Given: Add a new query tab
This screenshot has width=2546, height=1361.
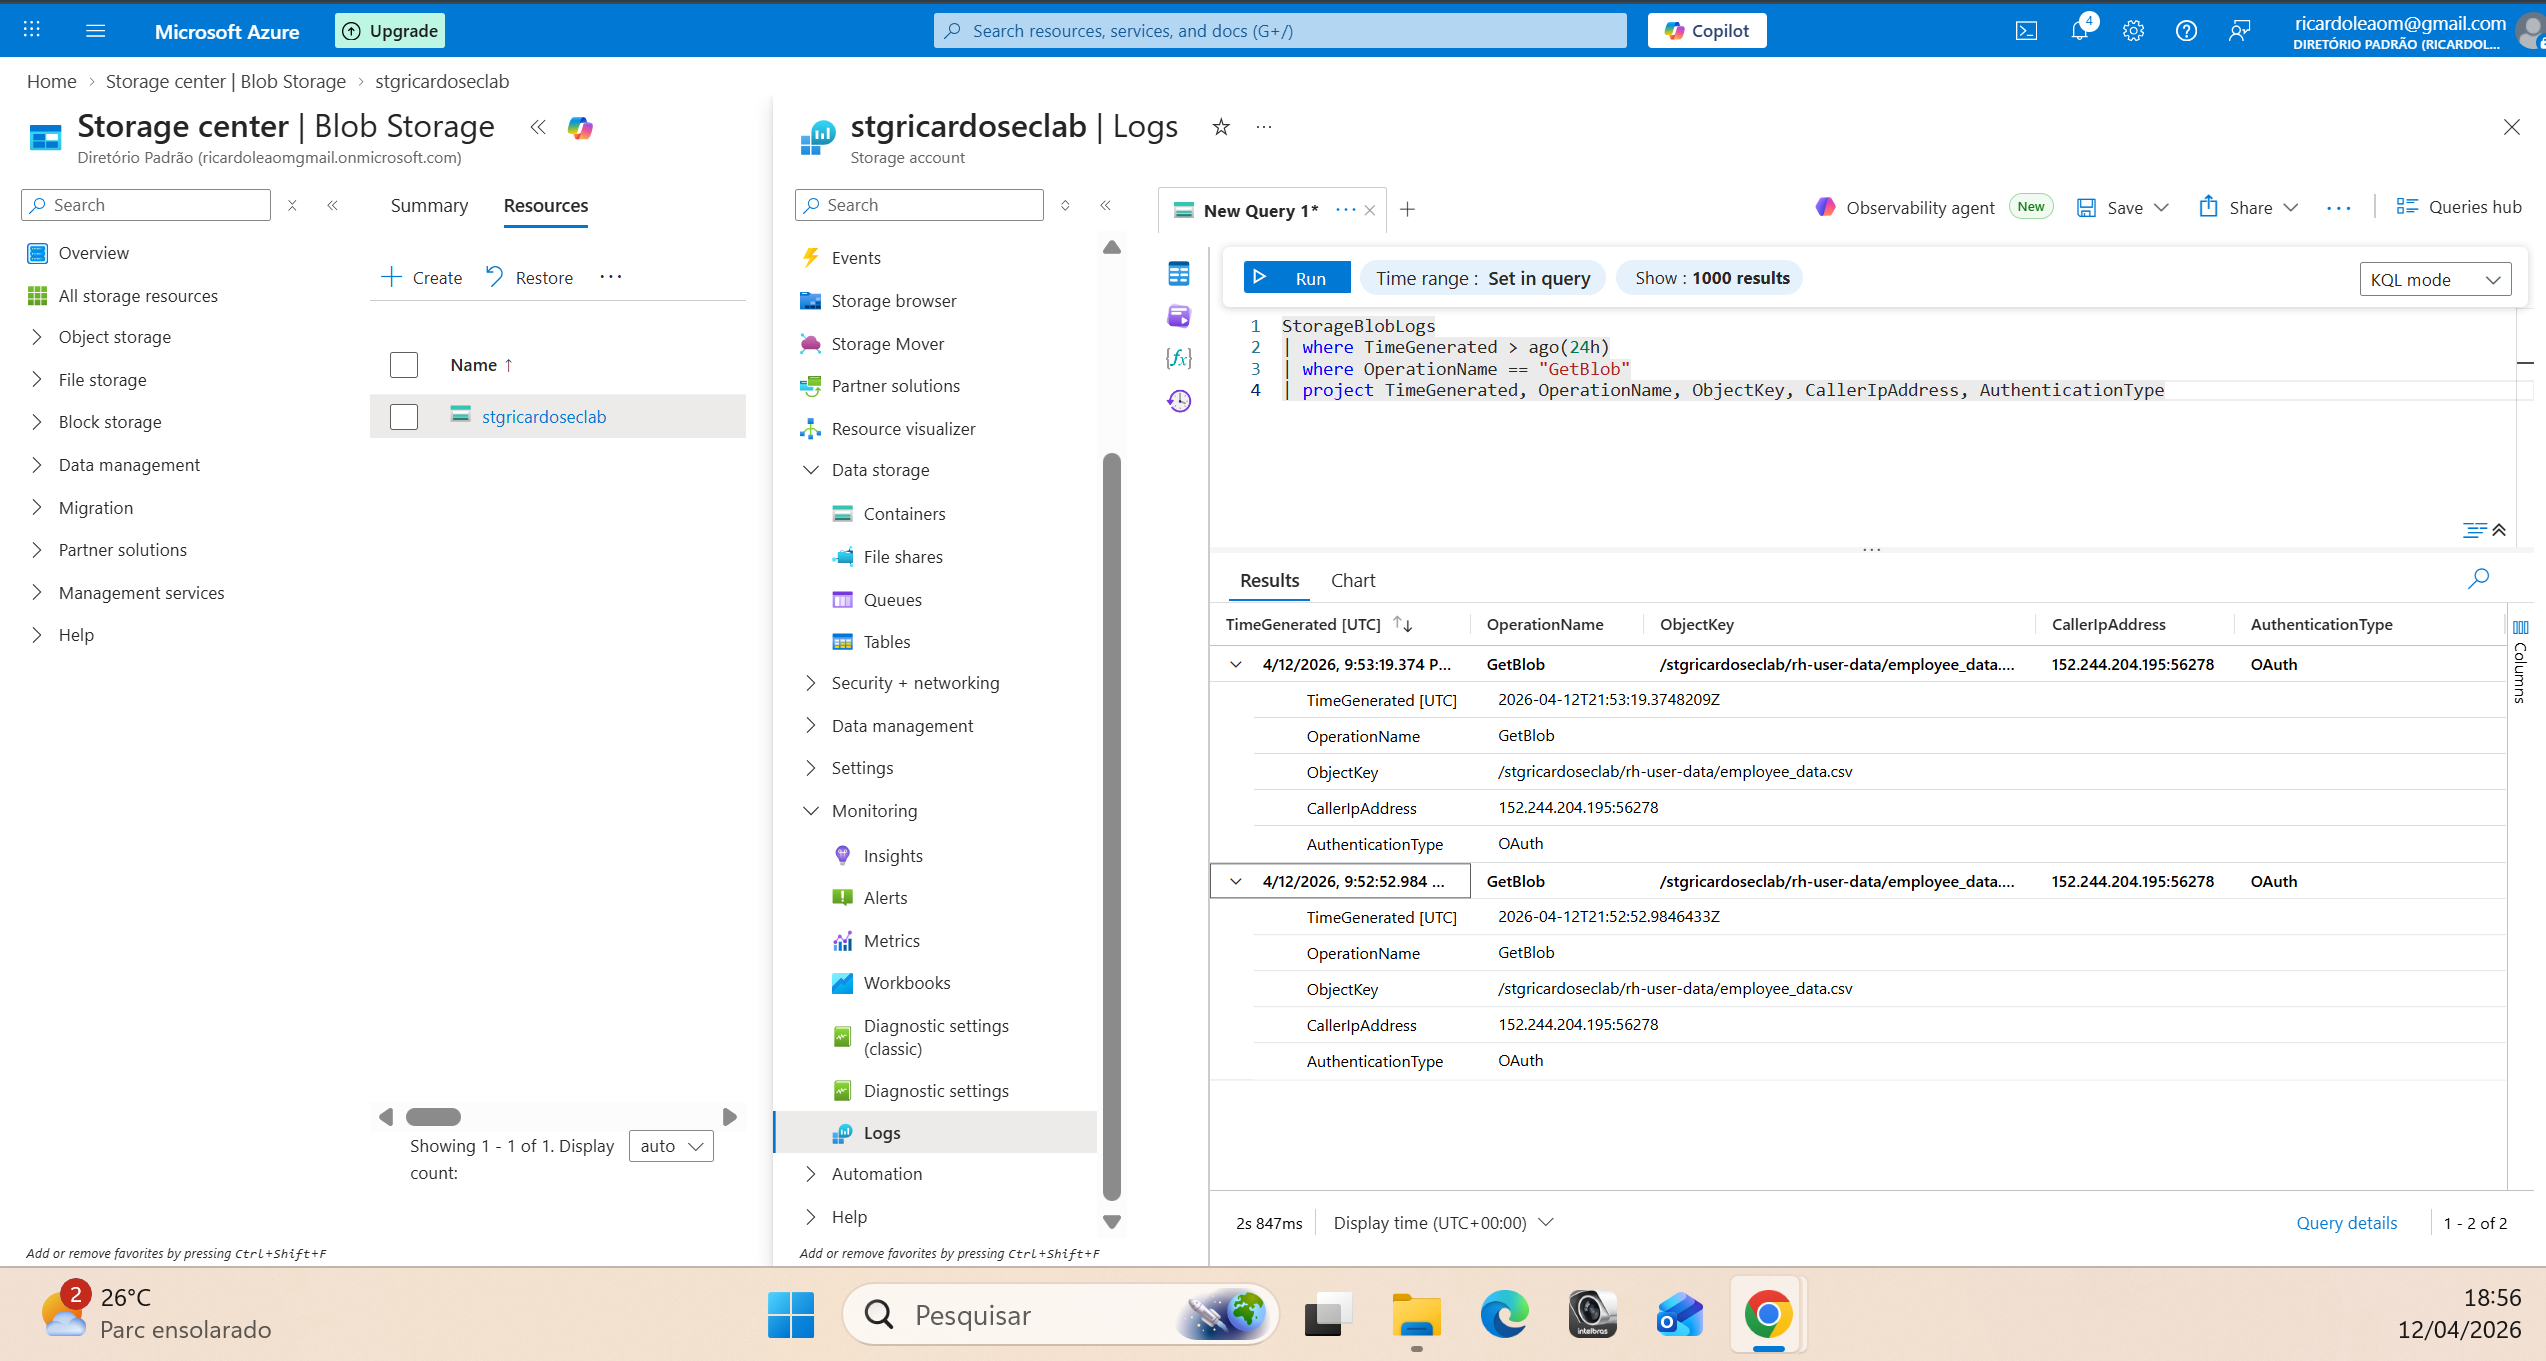Looking at the screenshot, I should (1408, 209).
